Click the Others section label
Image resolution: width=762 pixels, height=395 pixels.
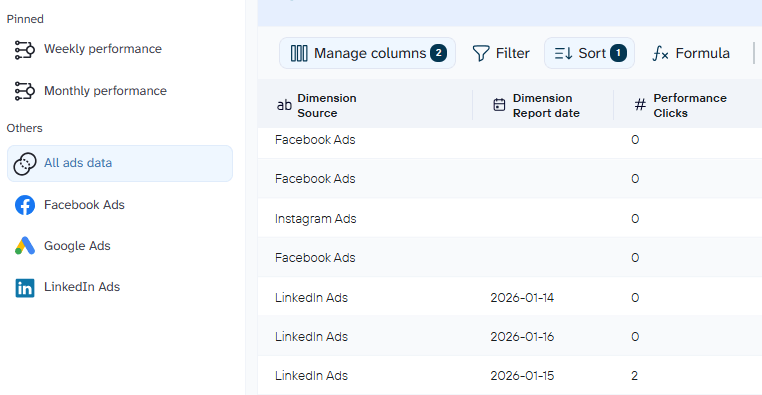(x=24, y=128)
